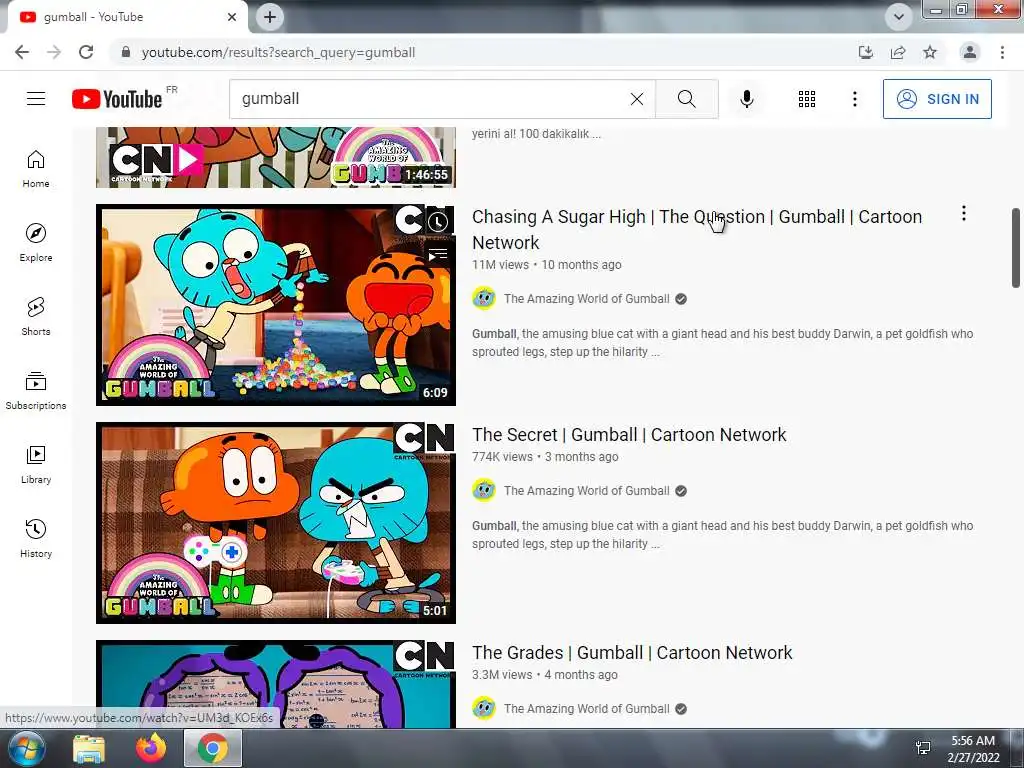Click the YouTube logo

(117, 99)
